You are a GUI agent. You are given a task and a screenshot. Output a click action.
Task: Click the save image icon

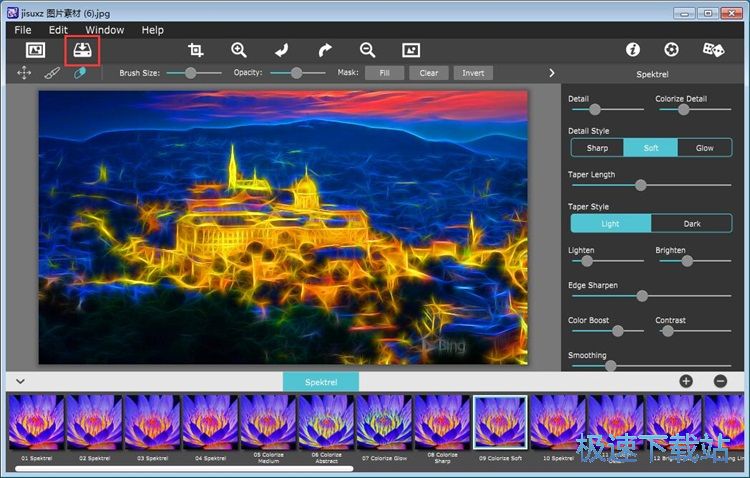pyautogui.click(x=82, y=49)
